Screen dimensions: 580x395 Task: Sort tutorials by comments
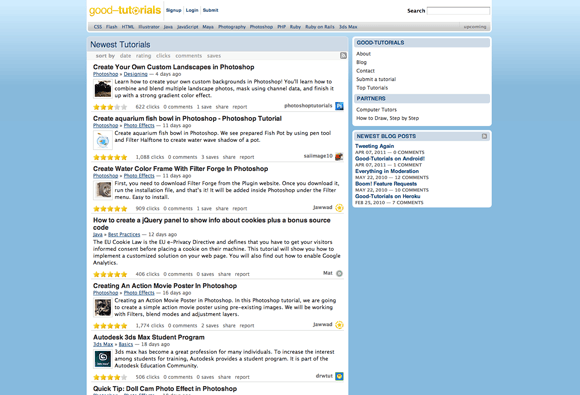point(189,56)
